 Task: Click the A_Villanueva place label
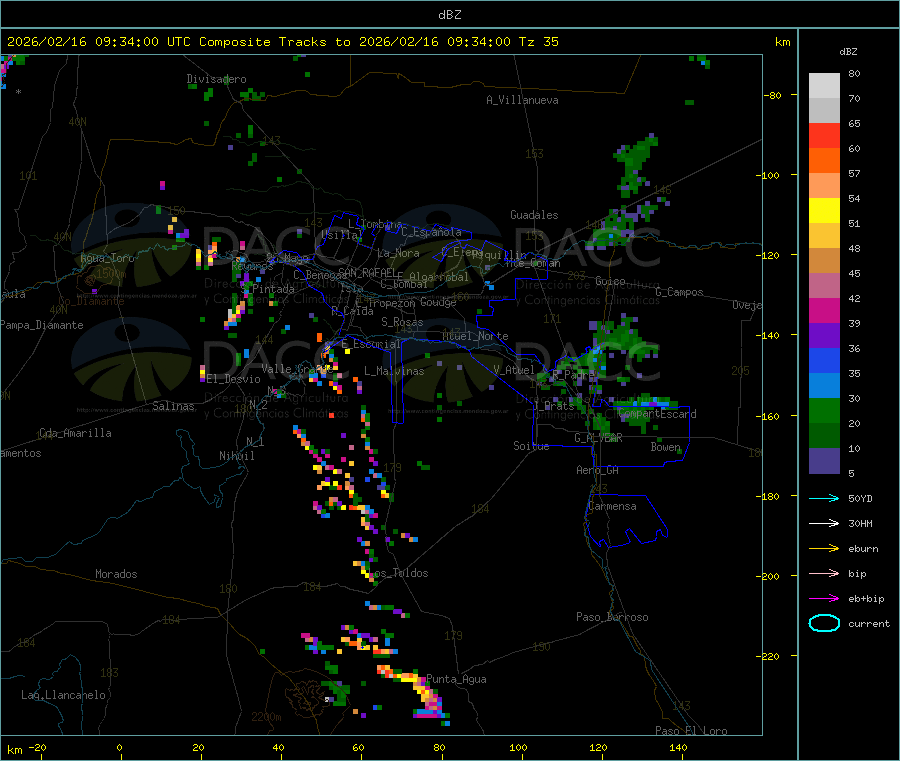pos(522,100)
